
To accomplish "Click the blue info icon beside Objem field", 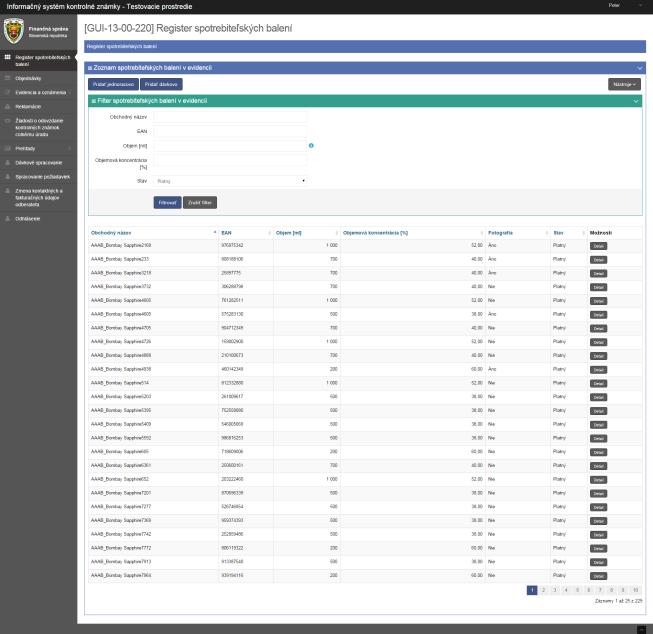I will click(x=311, y=145).
